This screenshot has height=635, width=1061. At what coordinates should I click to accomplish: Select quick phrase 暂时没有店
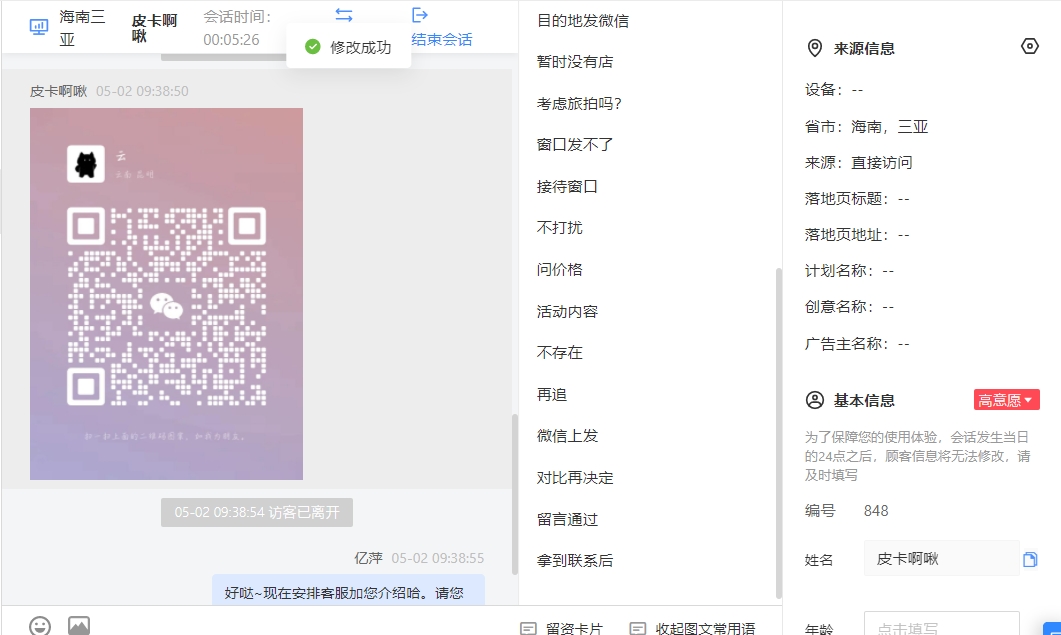coord(575,62)
